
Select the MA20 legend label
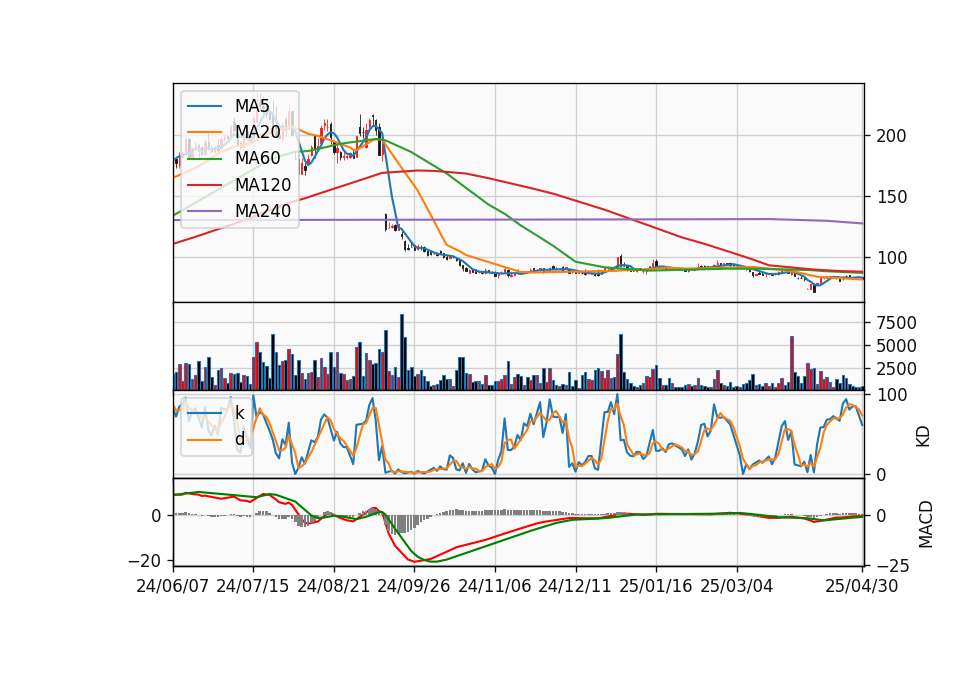click(x=257, y=132)
